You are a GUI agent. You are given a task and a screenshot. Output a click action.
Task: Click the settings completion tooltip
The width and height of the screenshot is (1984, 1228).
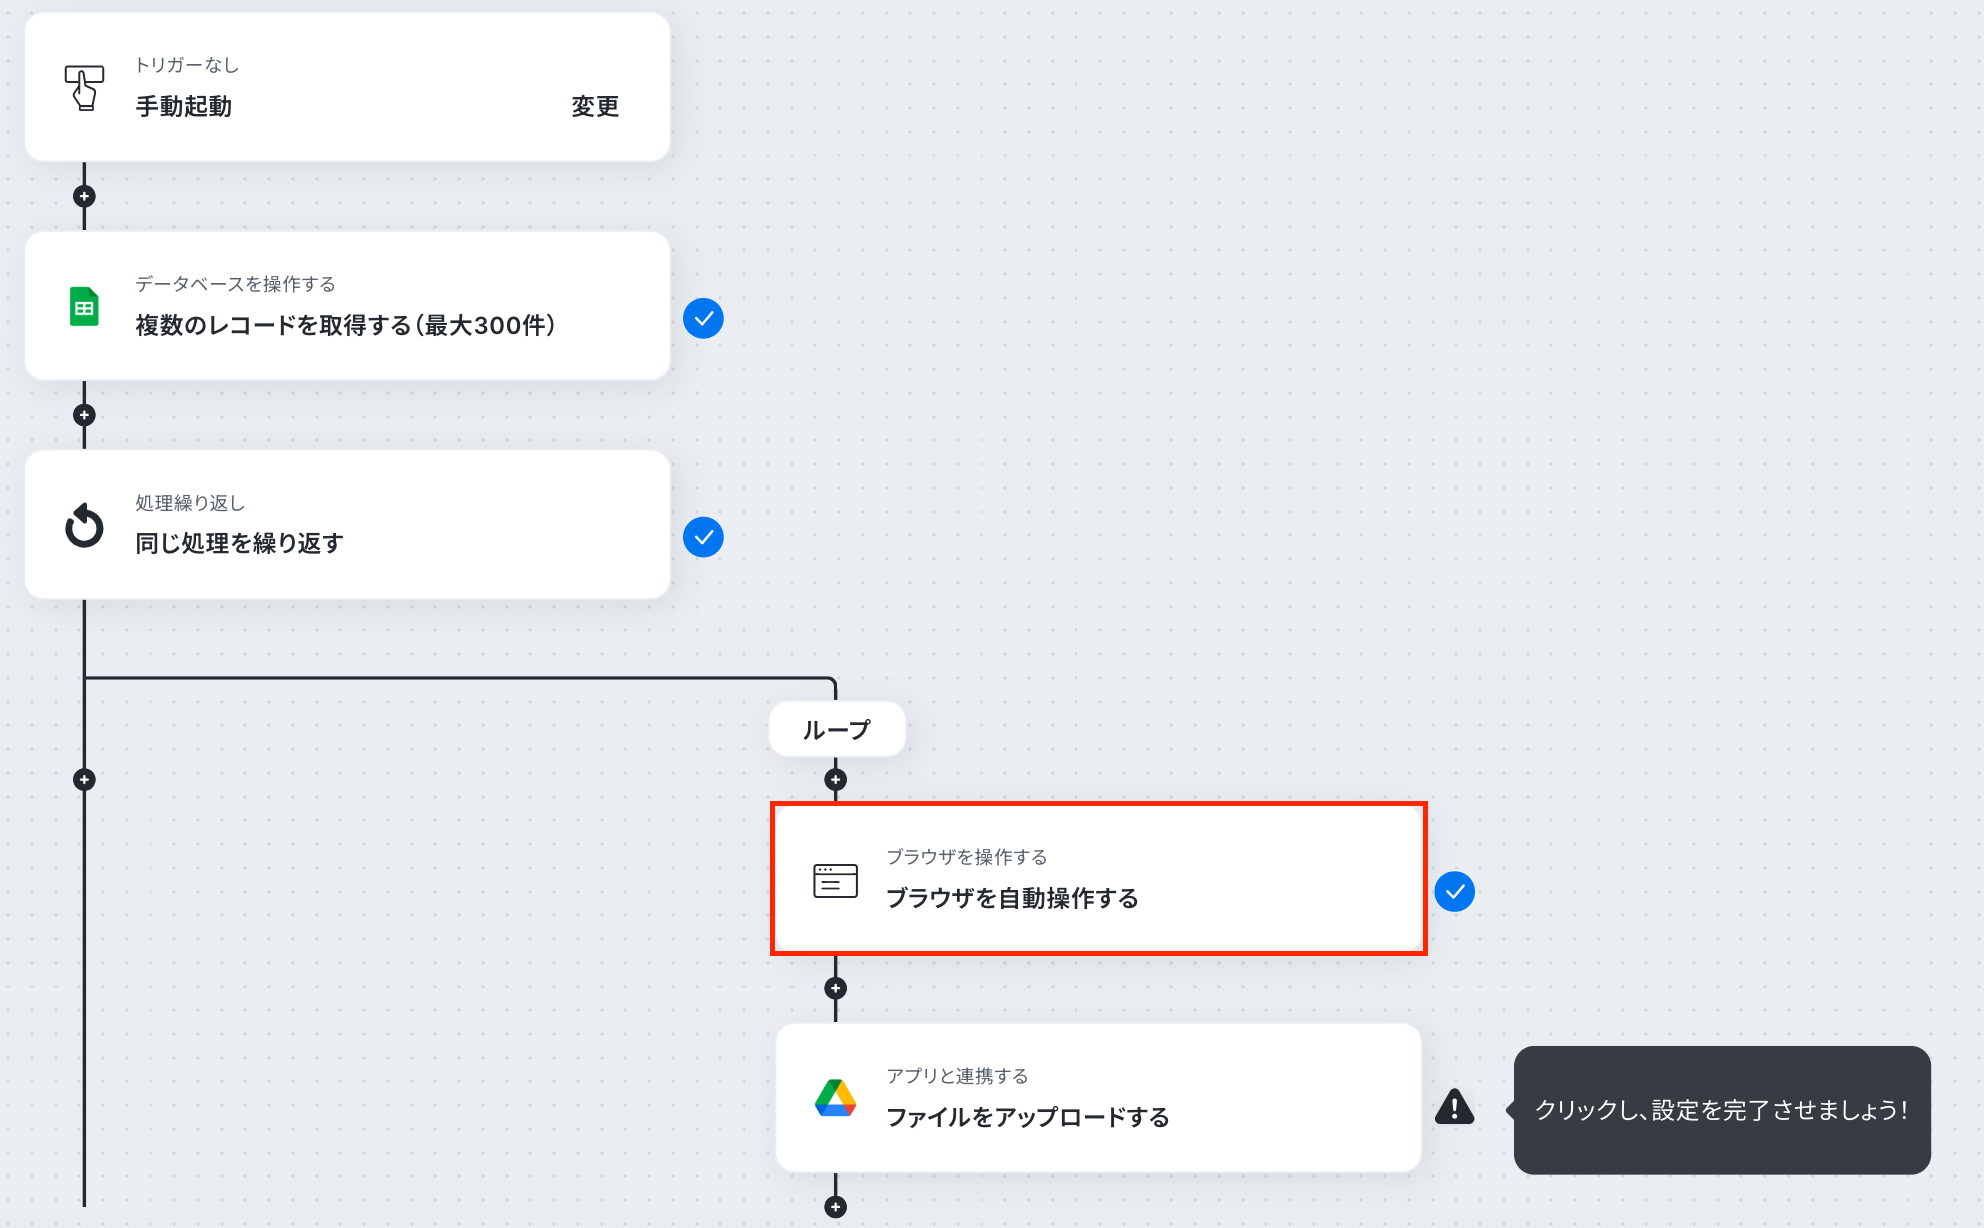pyautogui.click(x=1721, y=1110)
